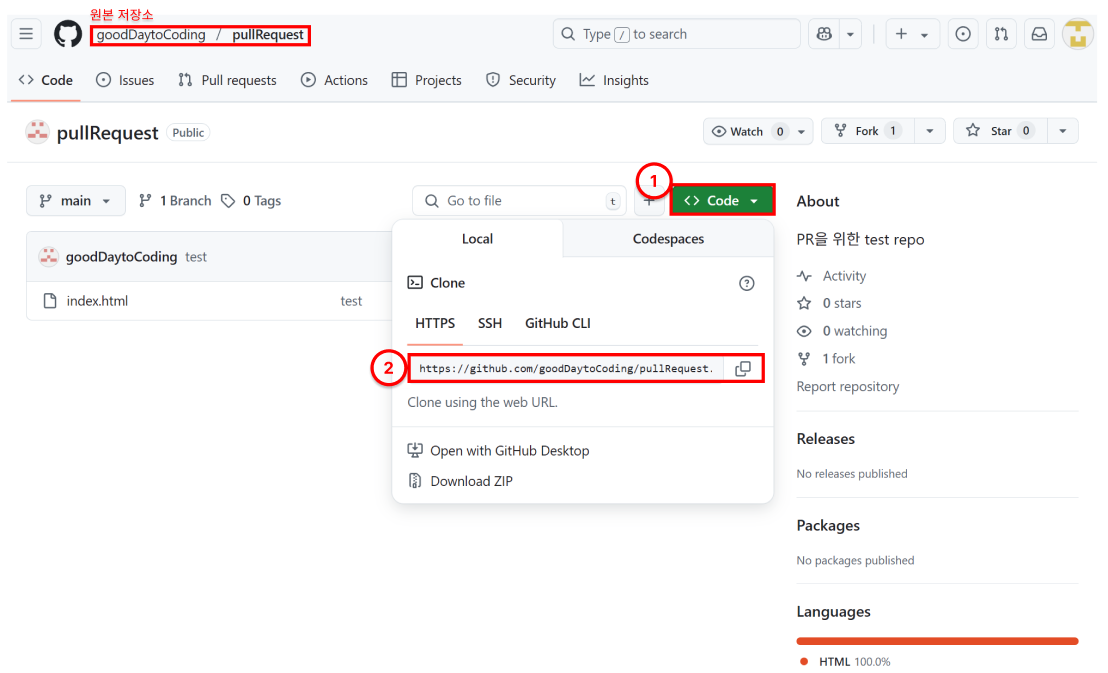Fork this repository
The width and height of the screenshot is (1108, 673).
coord(868,131)
